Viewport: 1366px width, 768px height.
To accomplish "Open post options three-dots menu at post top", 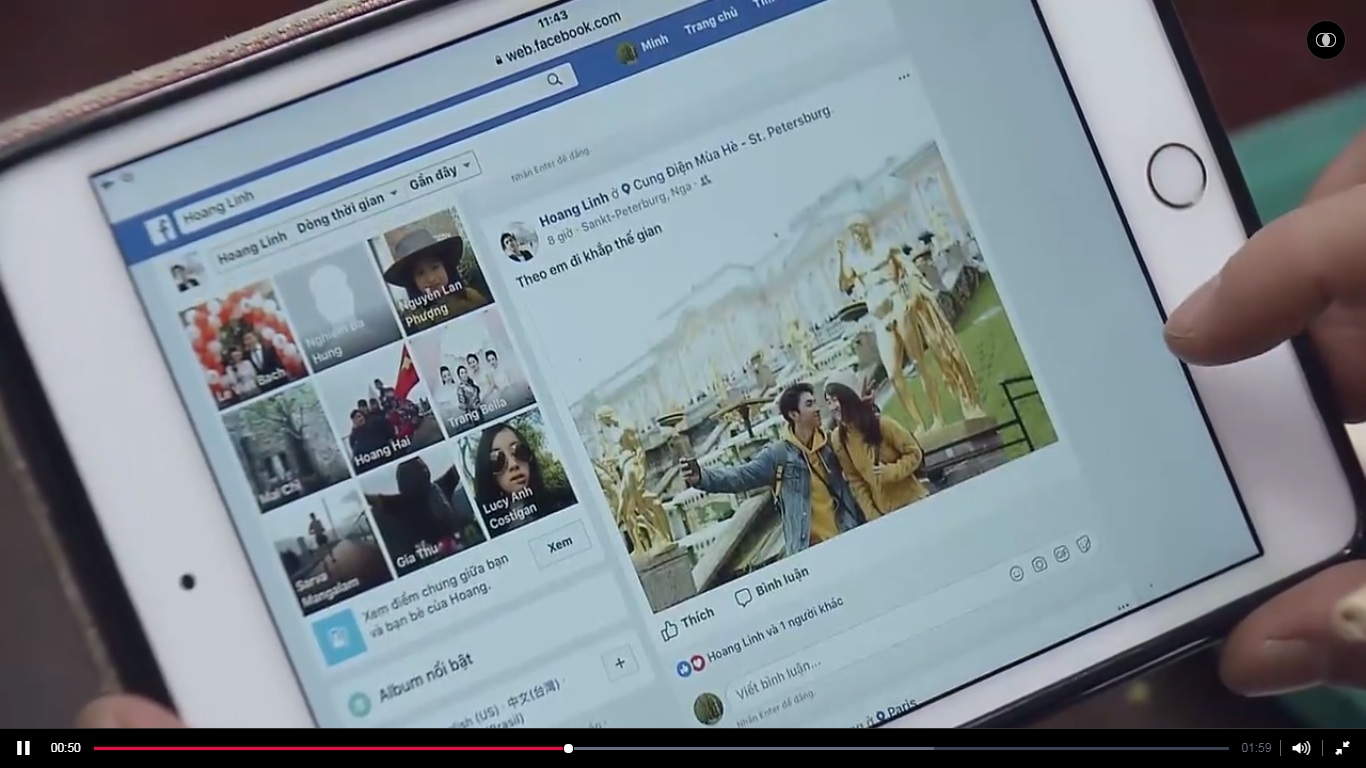I will point(904,77).
